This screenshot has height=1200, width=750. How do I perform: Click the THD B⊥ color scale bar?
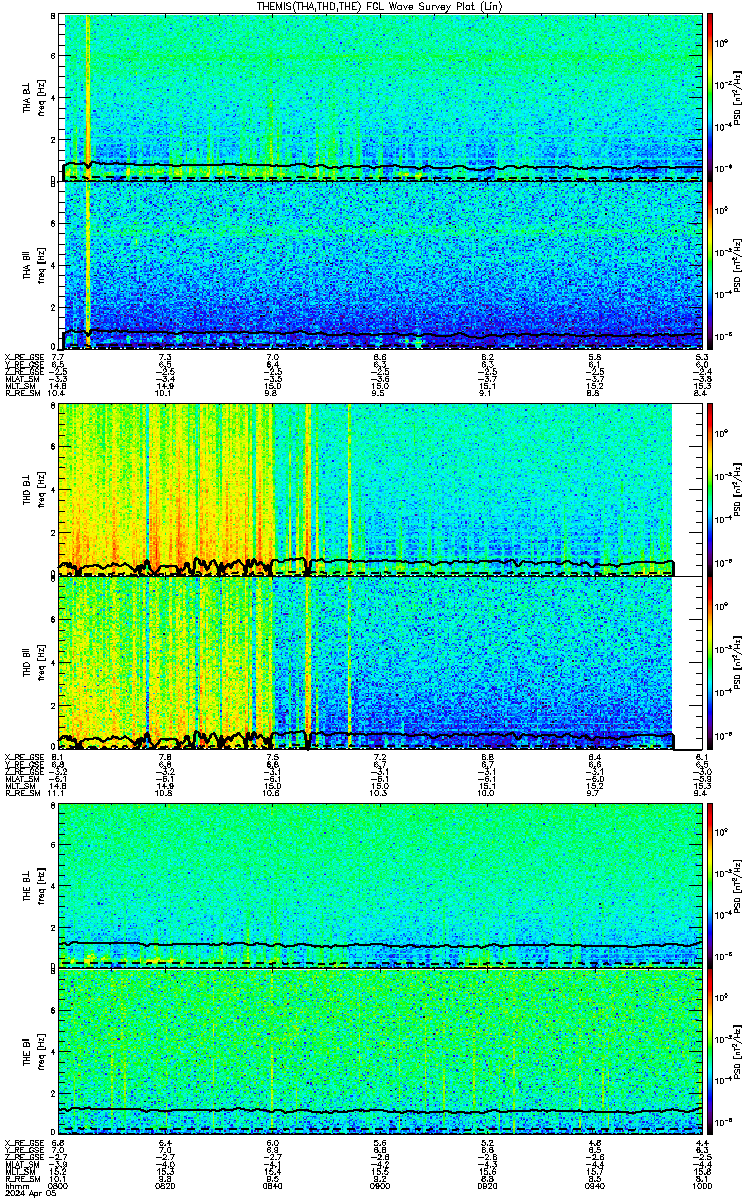[x=710, y=491]
